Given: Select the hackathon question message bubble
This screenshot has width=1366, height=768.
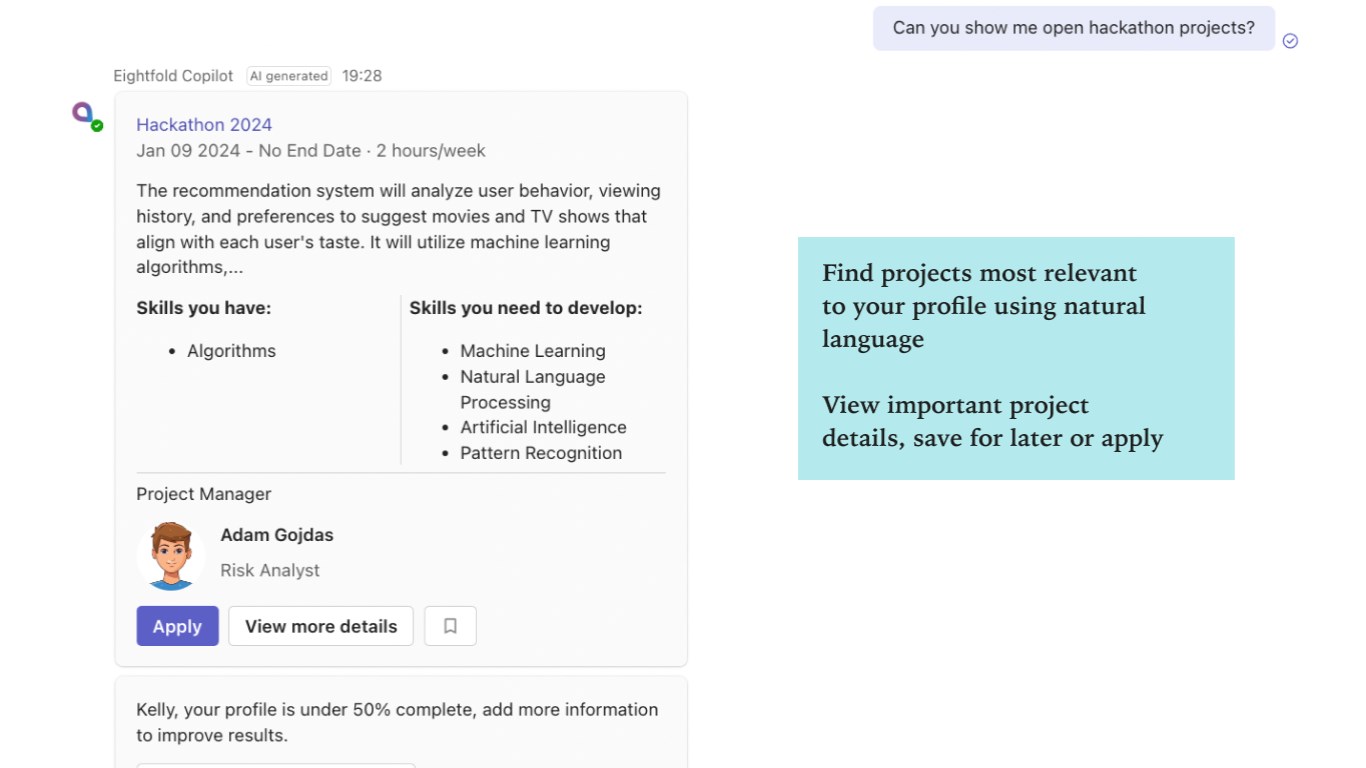Looking at the screenshot, I should pos(1073,28).
